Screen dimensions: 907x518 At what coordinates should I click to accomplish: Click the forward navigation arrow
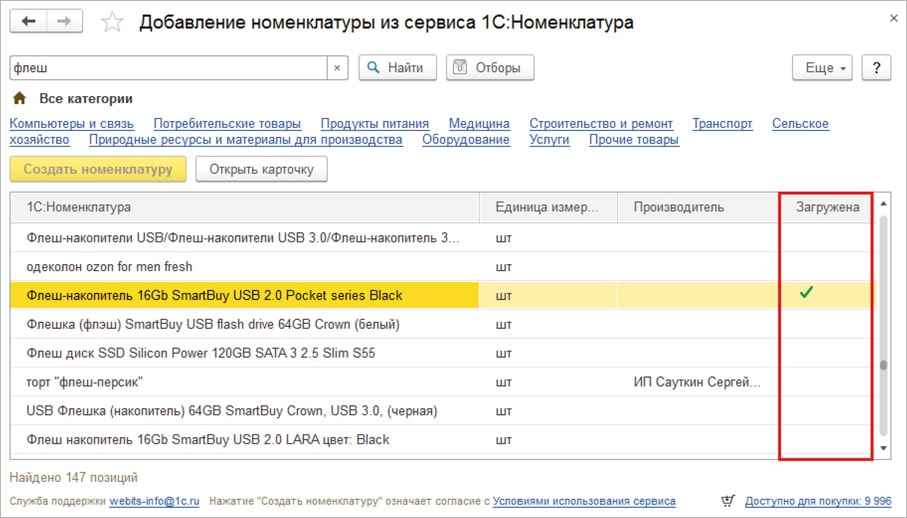66,22
